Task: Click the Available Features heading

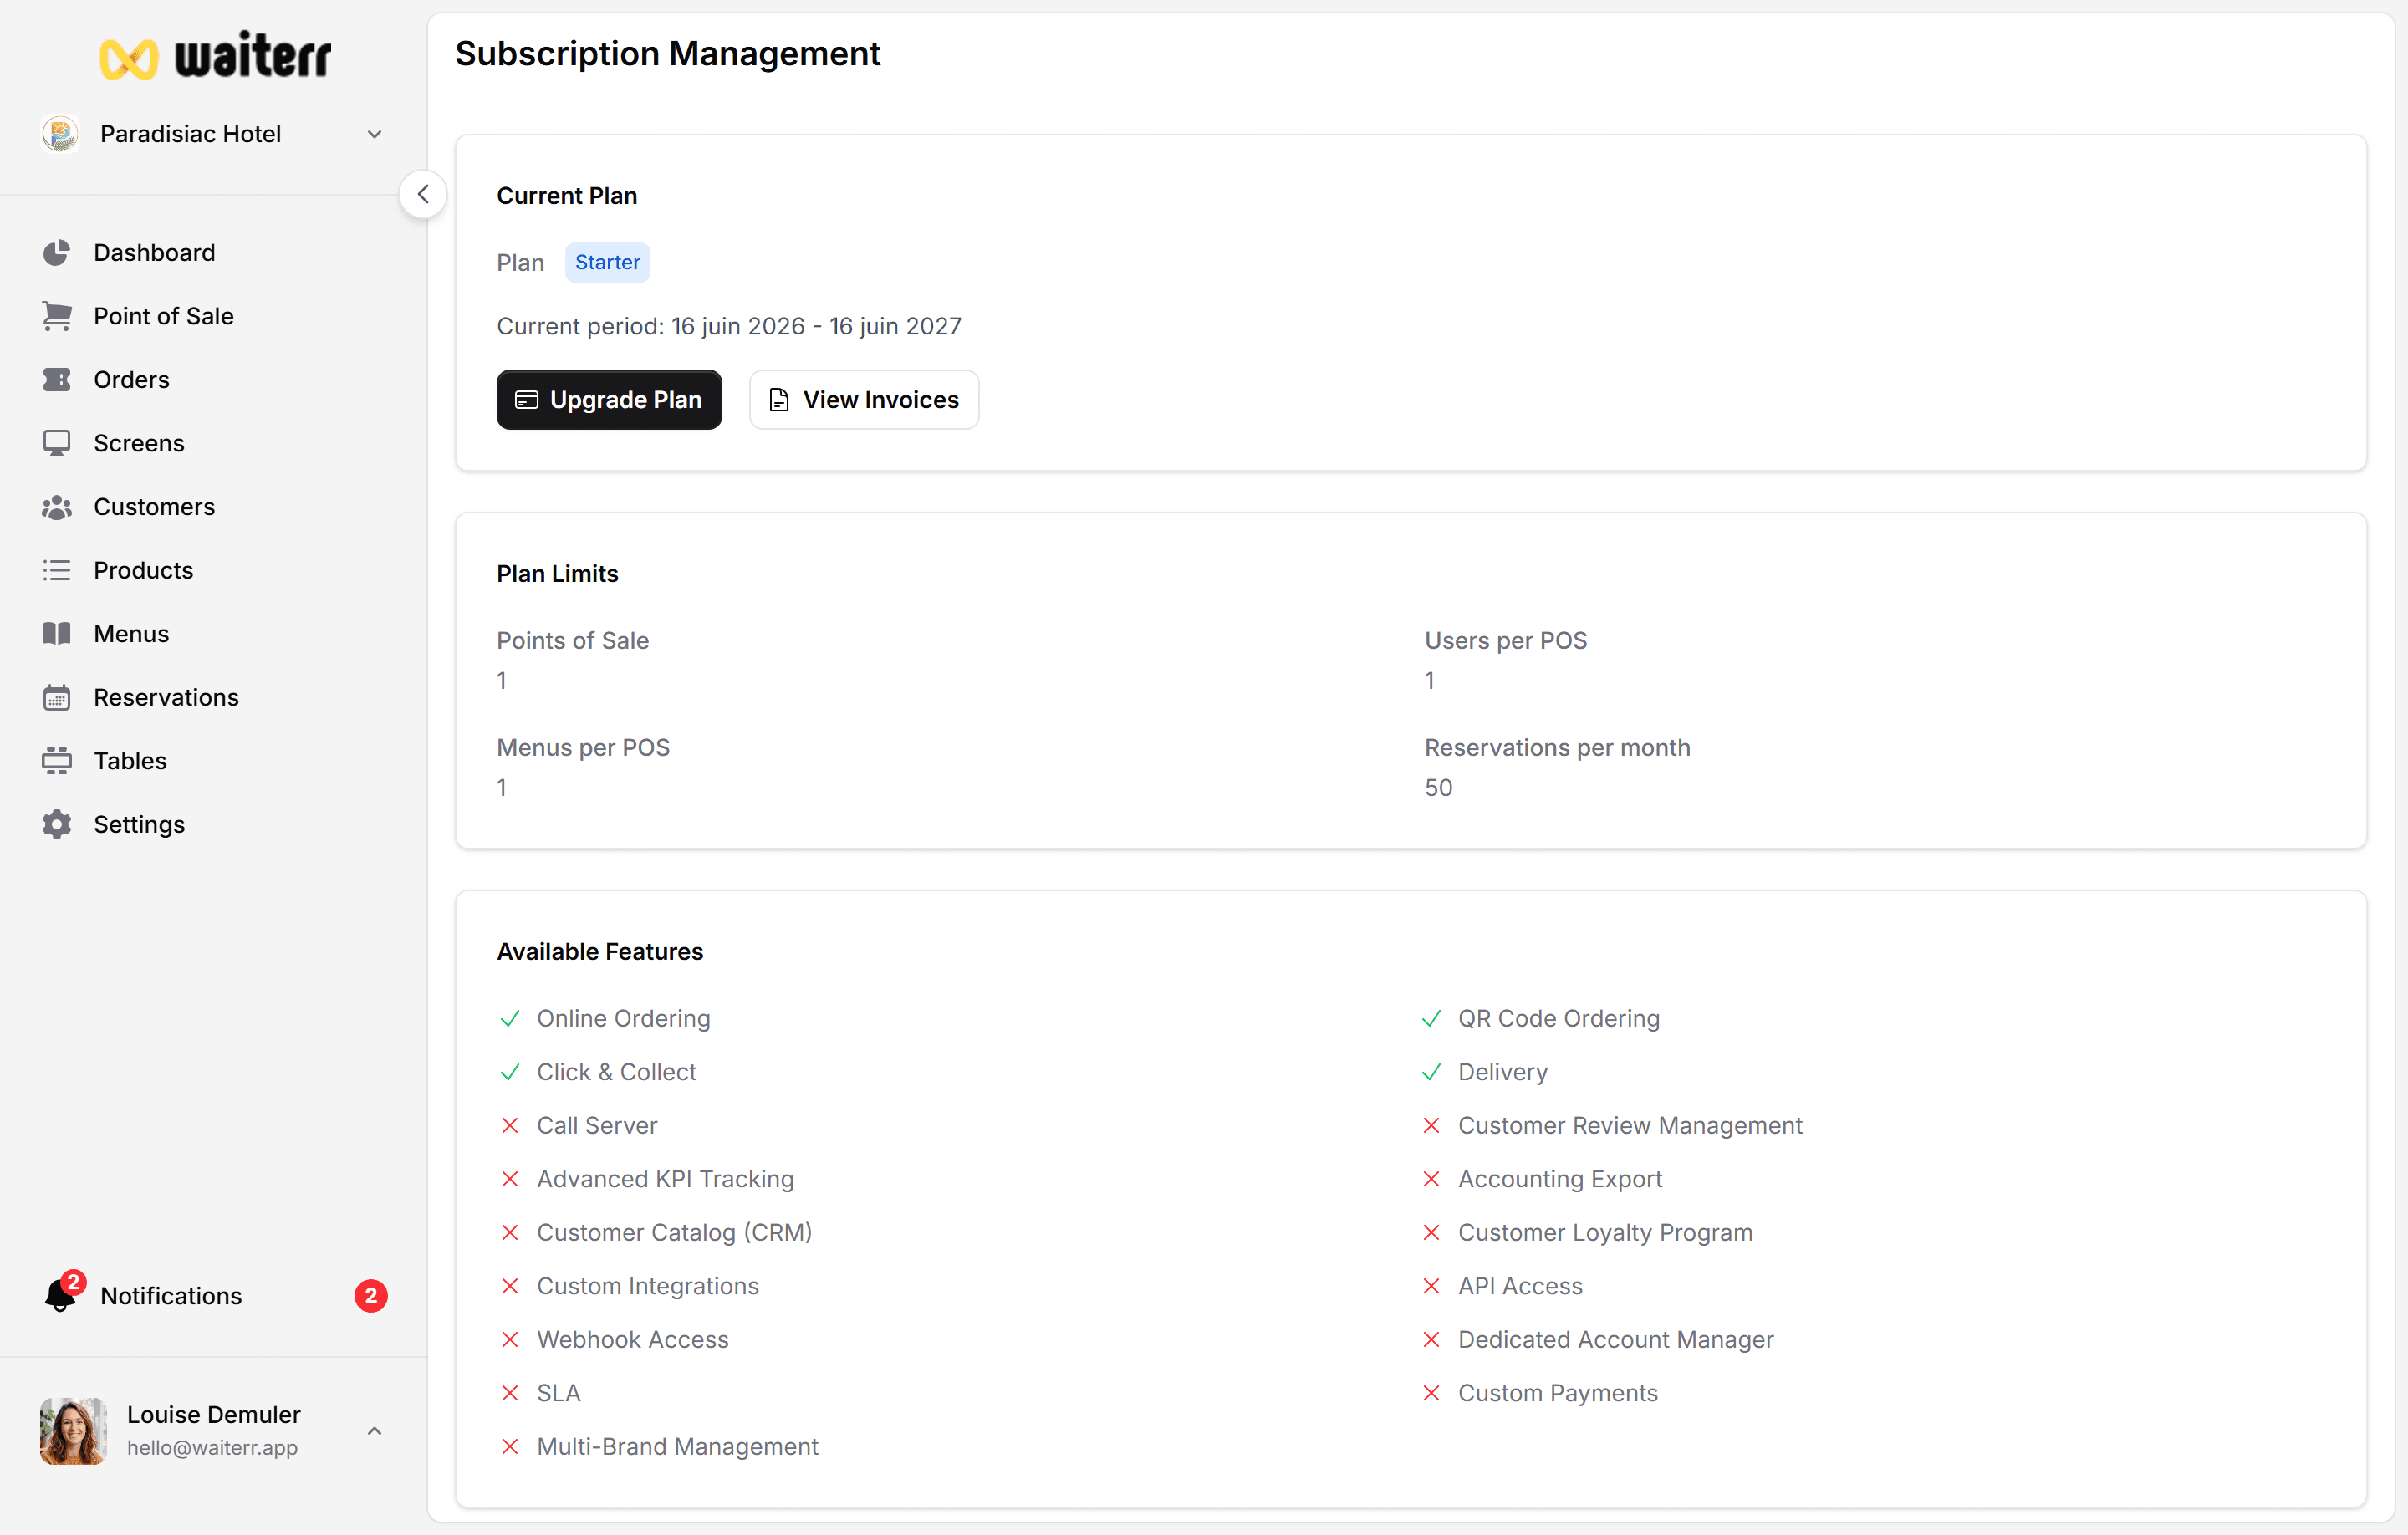Action: click(600, 951)
